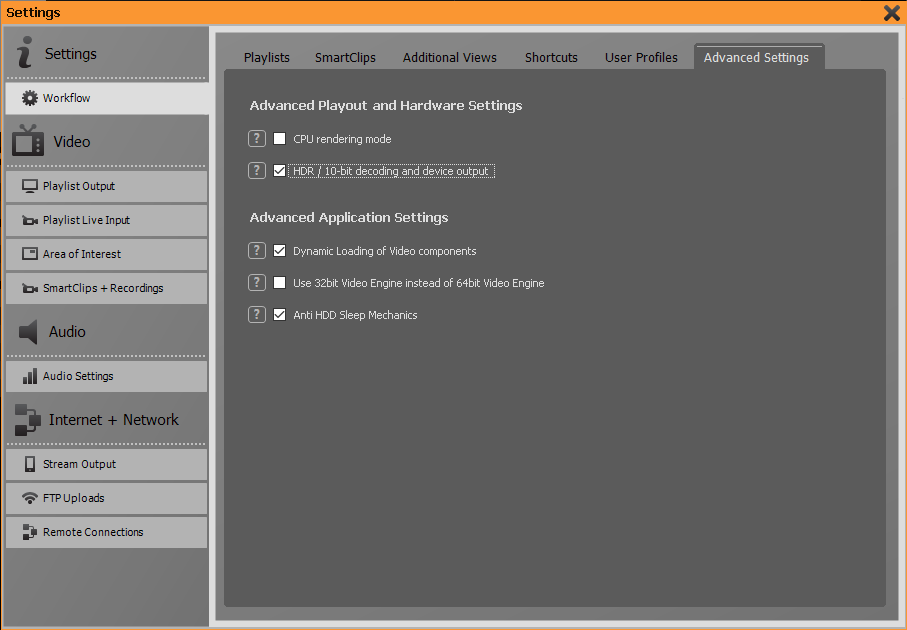The height and width of the screenshot is (630, 907).
Task: Click help icon for HDR 10-bit decoding
Action: click(x=257, y=171)
